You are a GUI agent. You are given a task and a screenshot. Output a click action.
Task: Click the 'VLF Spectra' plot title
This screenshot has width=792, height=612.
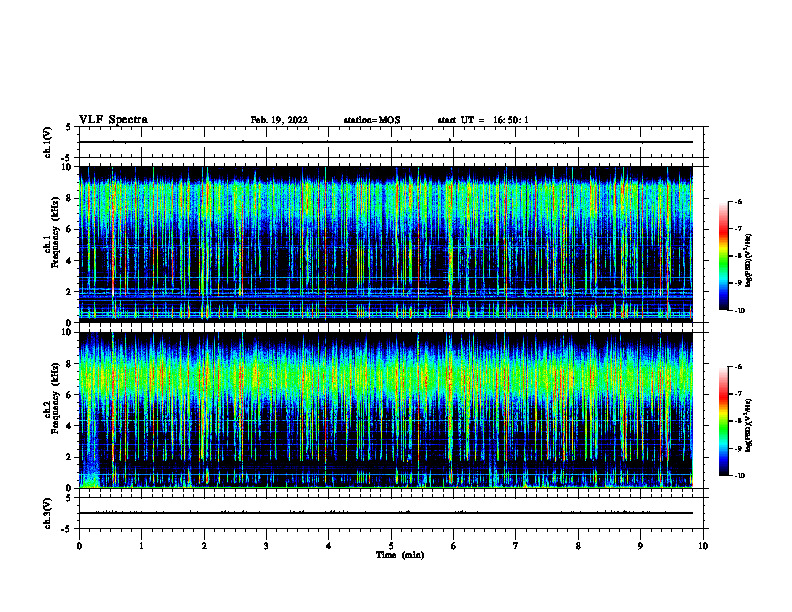pos(113,120)
